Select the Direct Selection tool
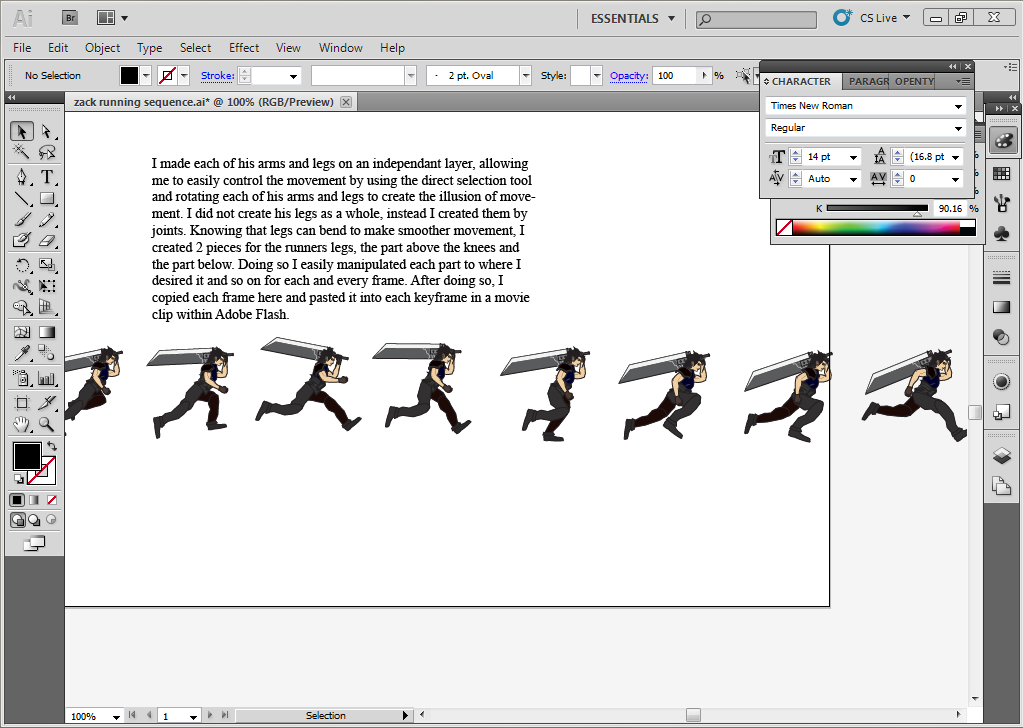Image resolution: width=1023 pixels, height=728 pixels. pos(46,132)
